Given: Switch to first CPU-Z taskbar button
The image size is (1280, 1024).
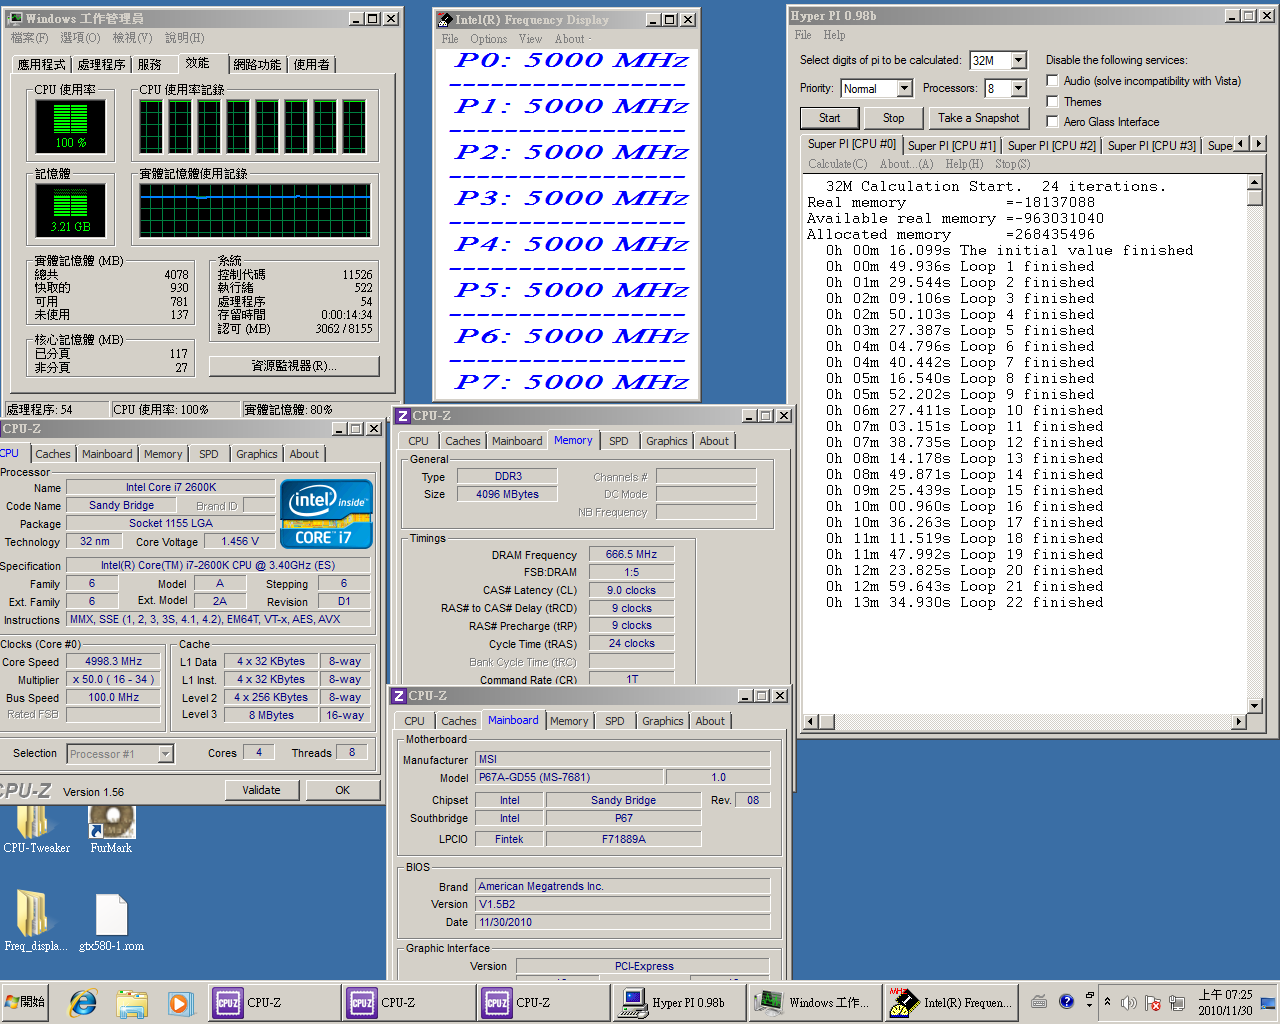Looking at the screenshot, I should click(273, 1002).
